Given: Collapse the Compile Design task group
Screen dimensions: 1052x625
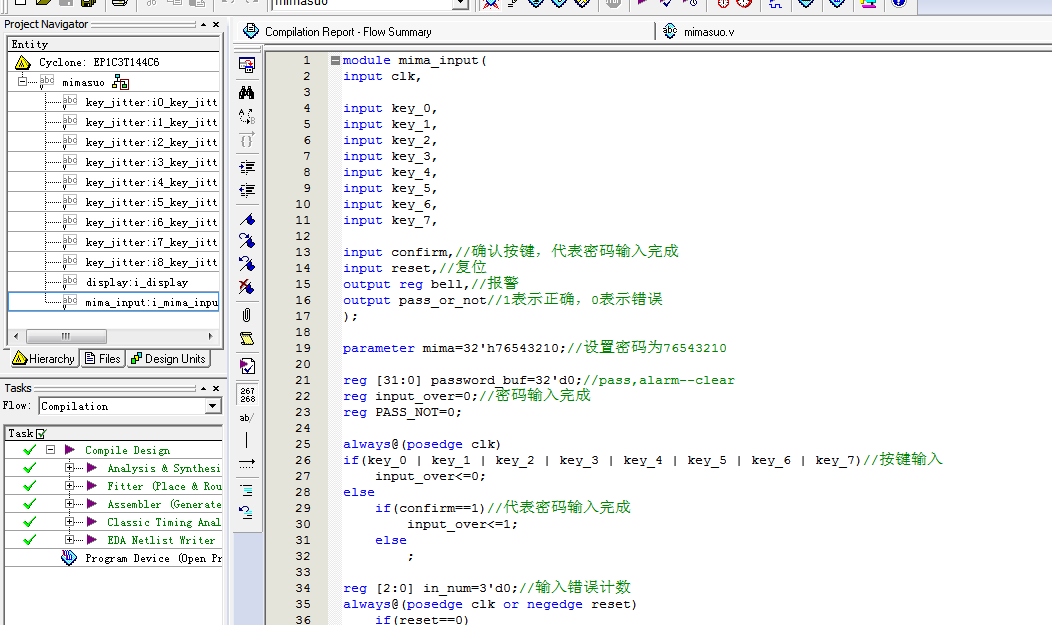Looking at the screenshot, I should pyautogui.click(x=50, y=450).
